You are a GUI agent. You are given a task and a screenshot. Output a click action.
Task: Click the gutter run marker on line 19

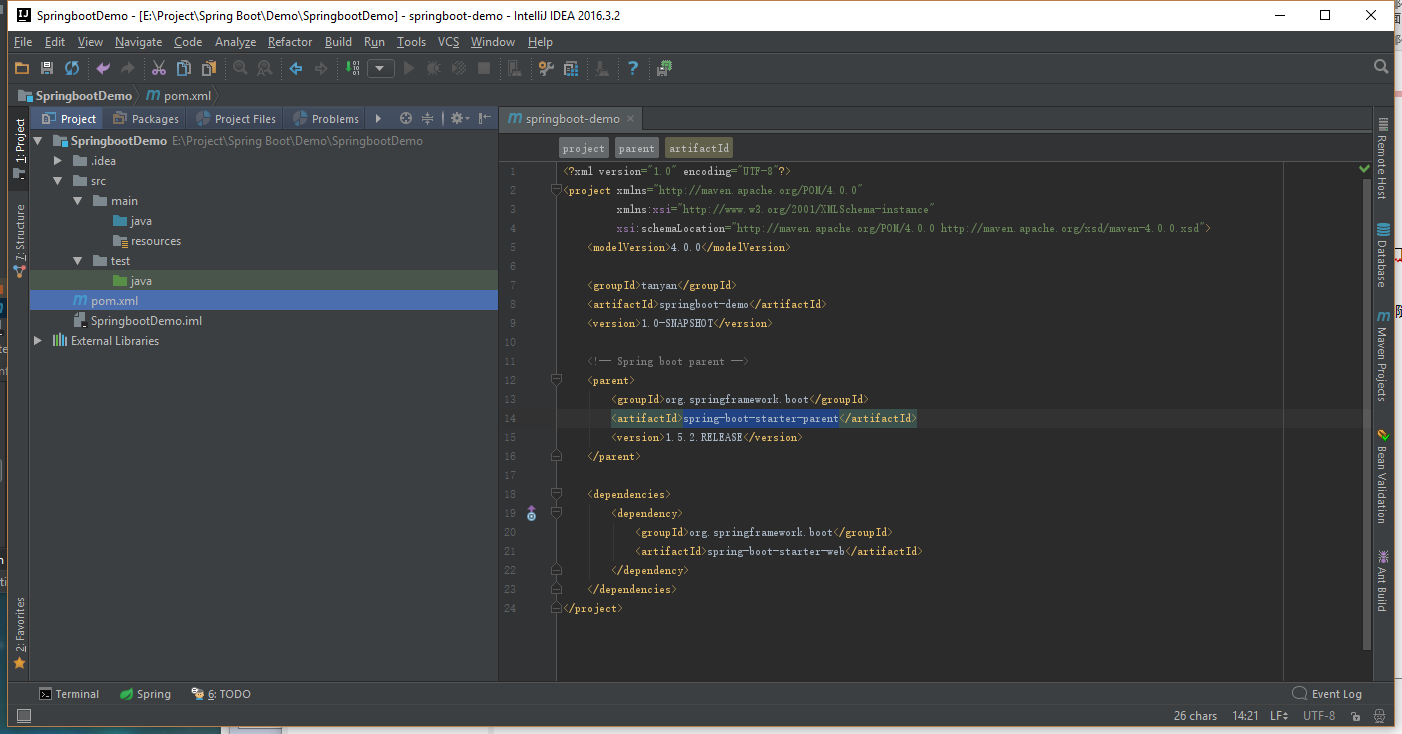[x=531, y=514]
